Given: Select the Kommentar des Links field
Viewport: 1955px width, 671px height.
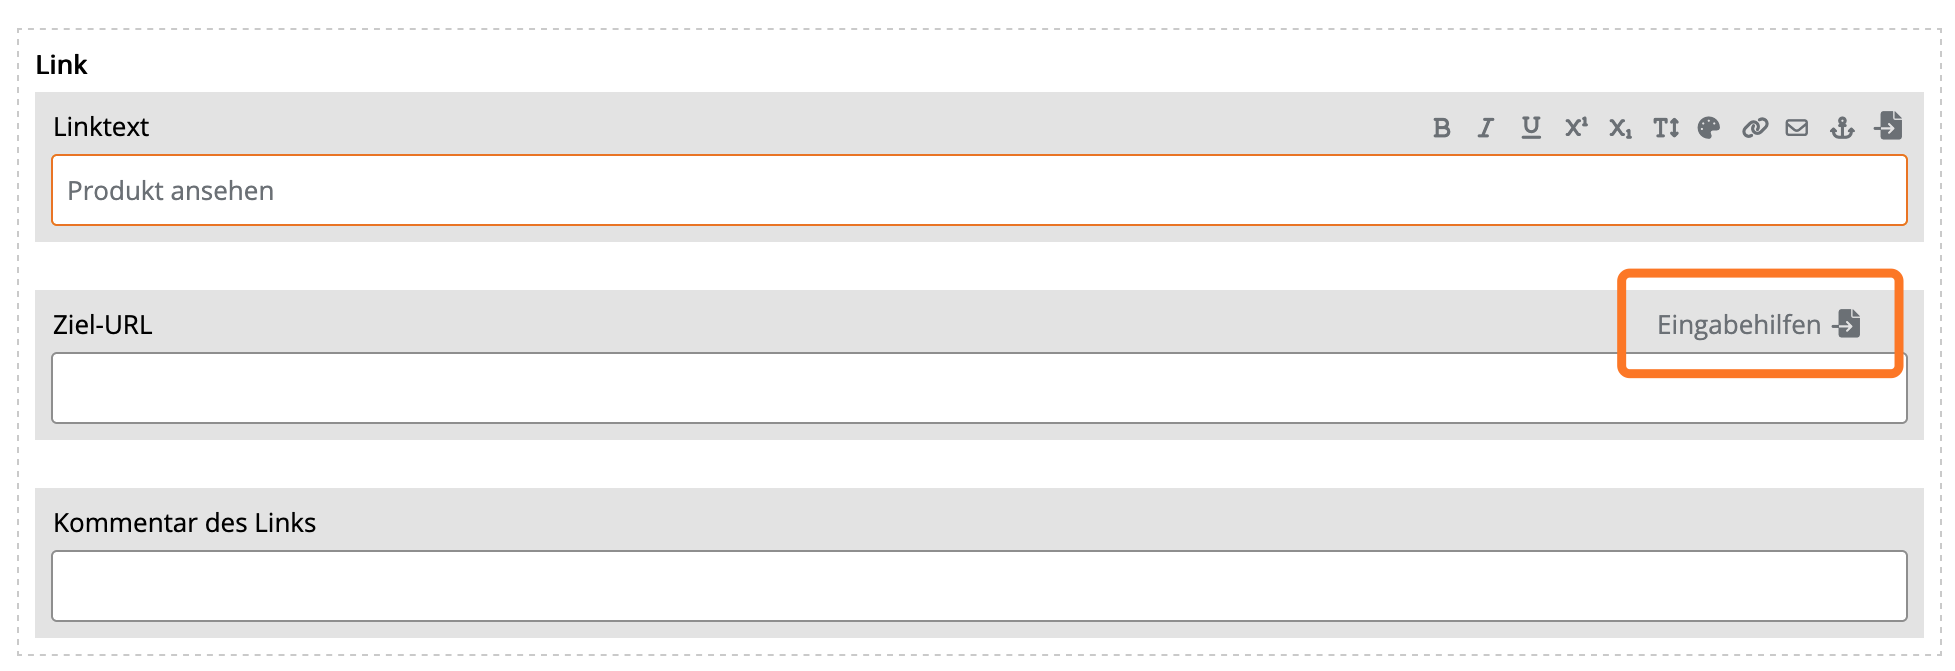Looking at the screenshot, I should 978,586.
